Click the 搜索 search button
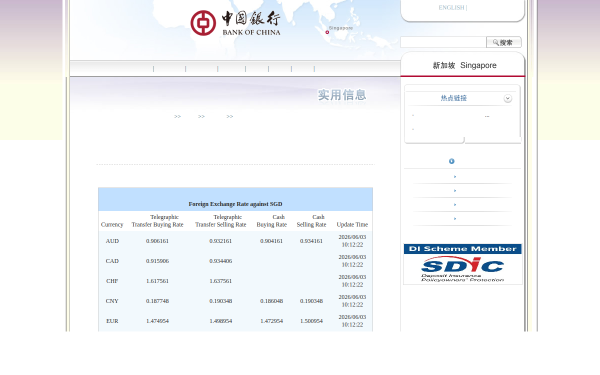Screen dimensions: 600x375 pos(504,42)
